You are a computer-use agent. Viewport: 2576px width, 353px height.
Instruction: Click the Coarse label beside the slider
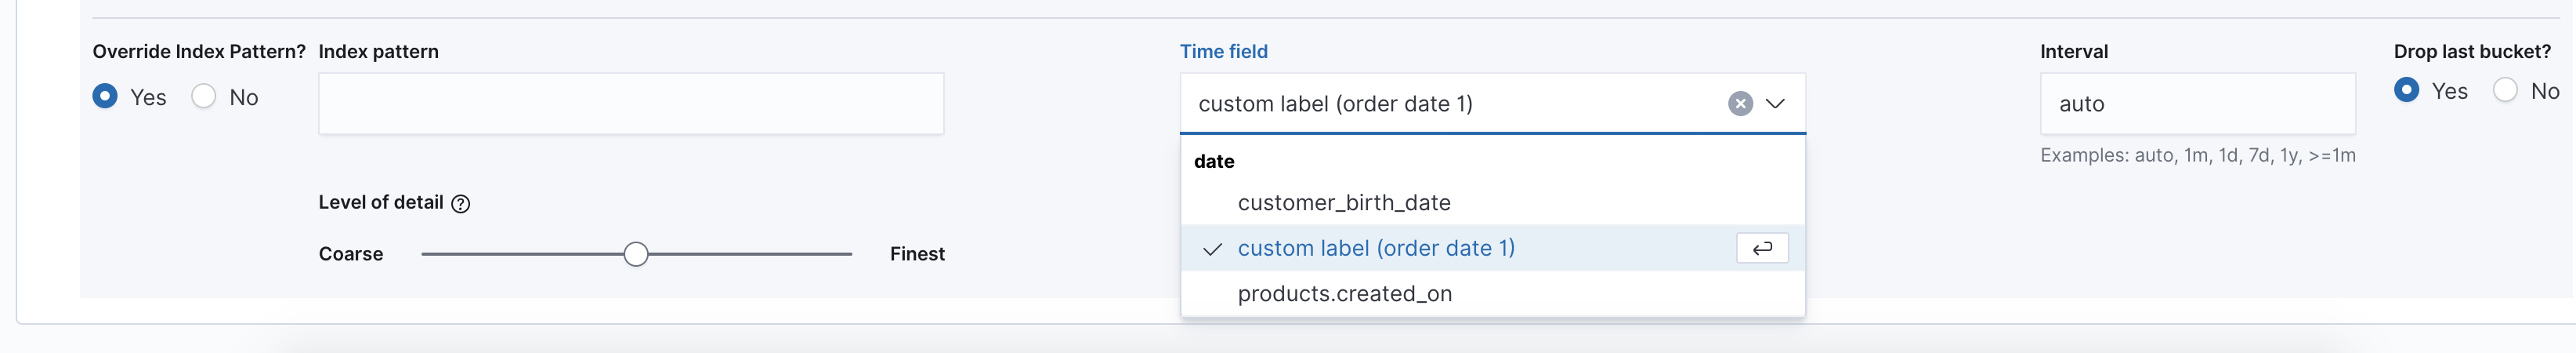pos(350,254)
